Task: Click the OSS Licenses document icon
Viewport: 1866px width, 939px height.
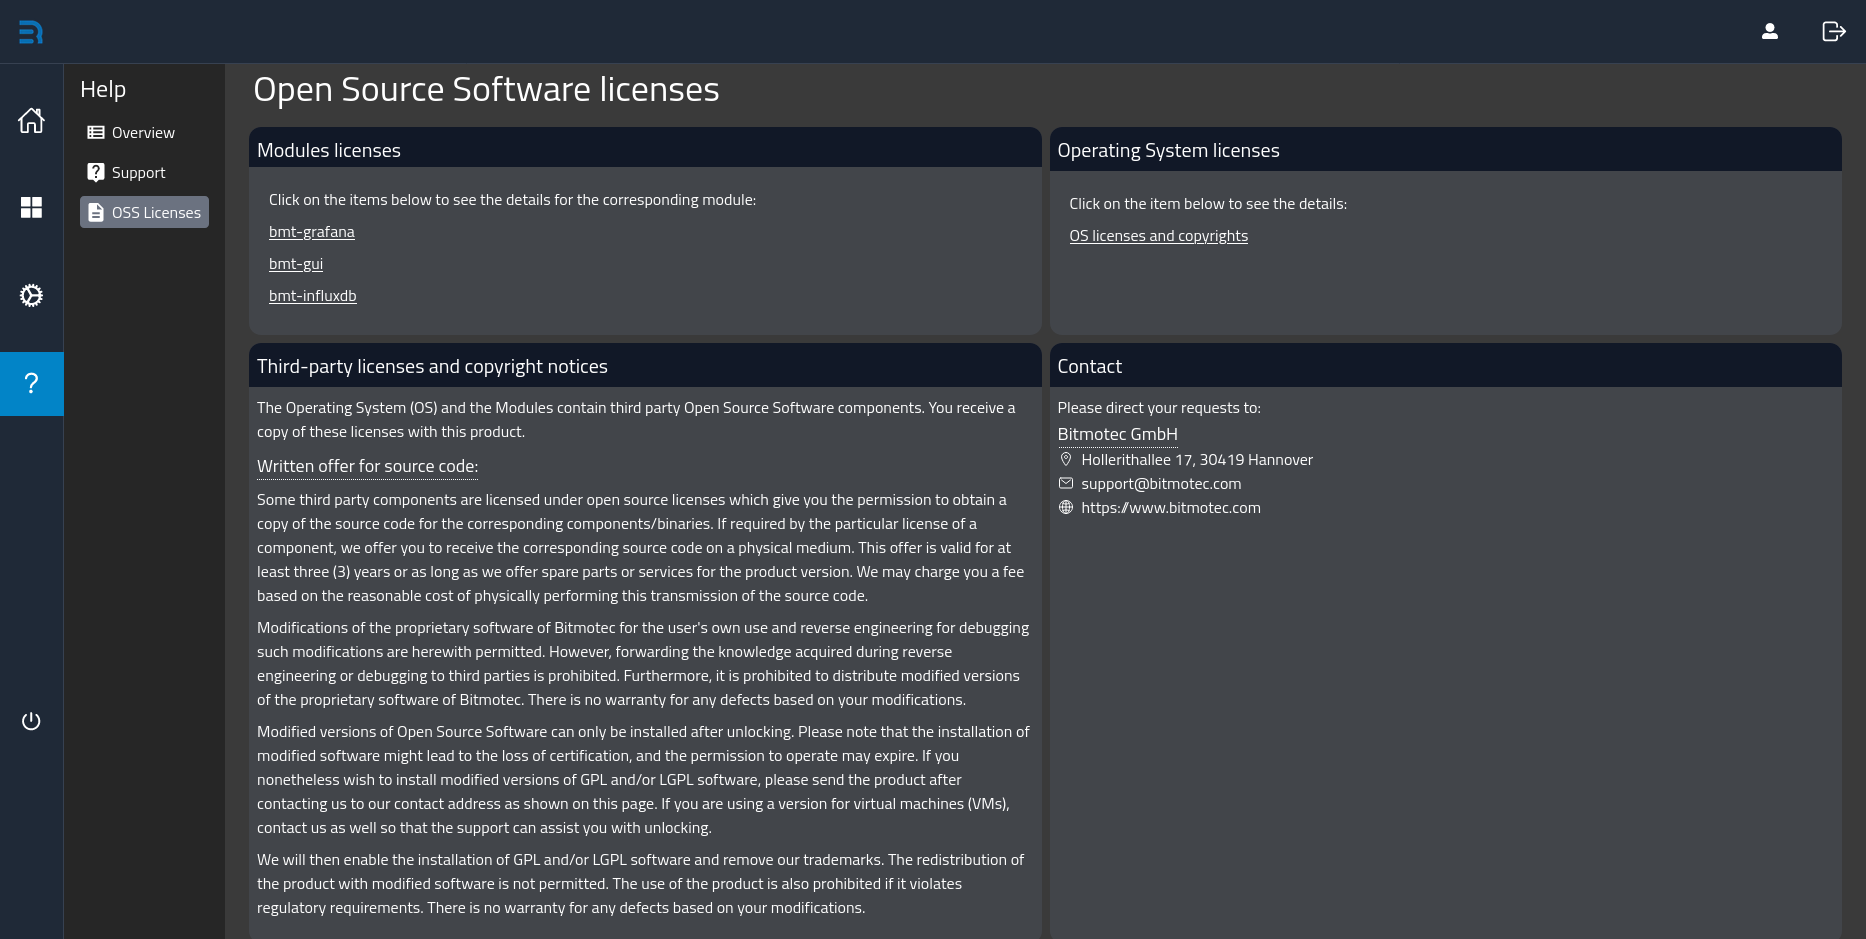Action: click(96, 212)
